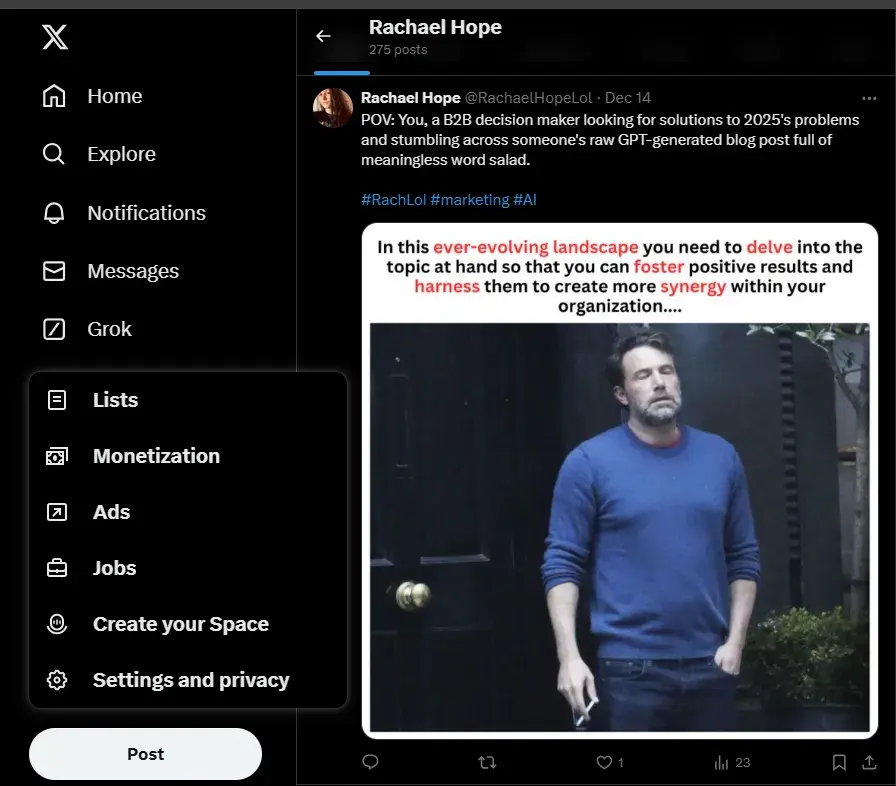Viewport: 896px width, 786px height.
Task: View post analytics bar chart icon
Action: [x=721, y=762]
